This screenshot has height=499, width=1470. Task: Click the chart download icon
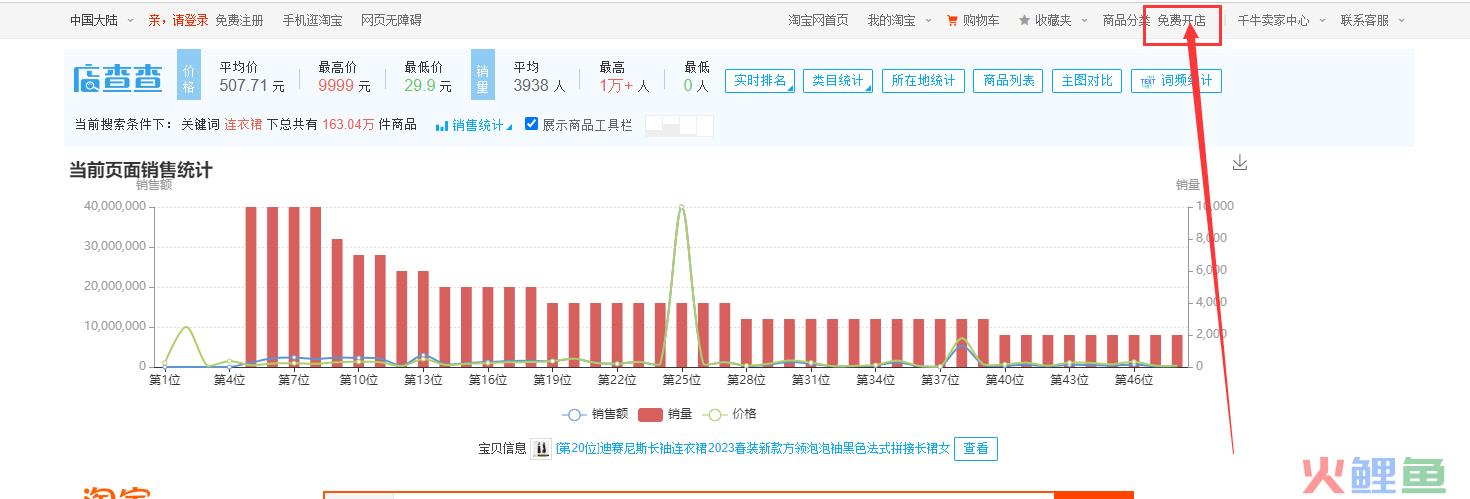(x=1240, y=163)
